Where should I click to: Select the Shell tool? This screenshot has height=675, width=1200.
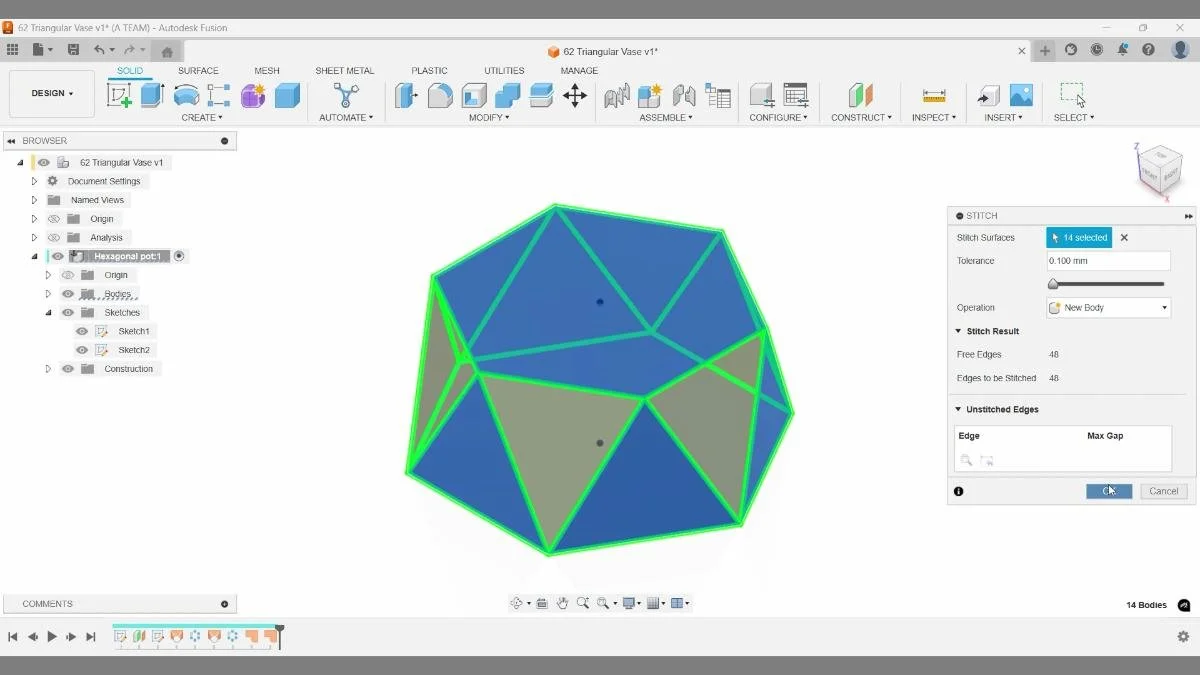tap(474, 95)
